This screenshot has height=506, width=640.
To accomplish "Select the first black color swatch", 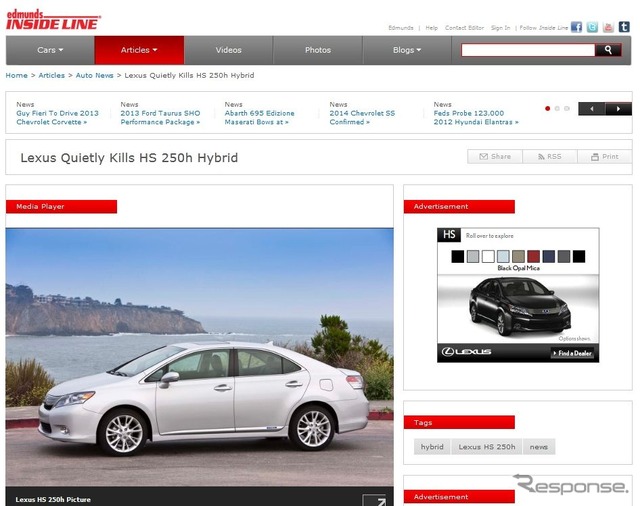I will tap(458, 256).
